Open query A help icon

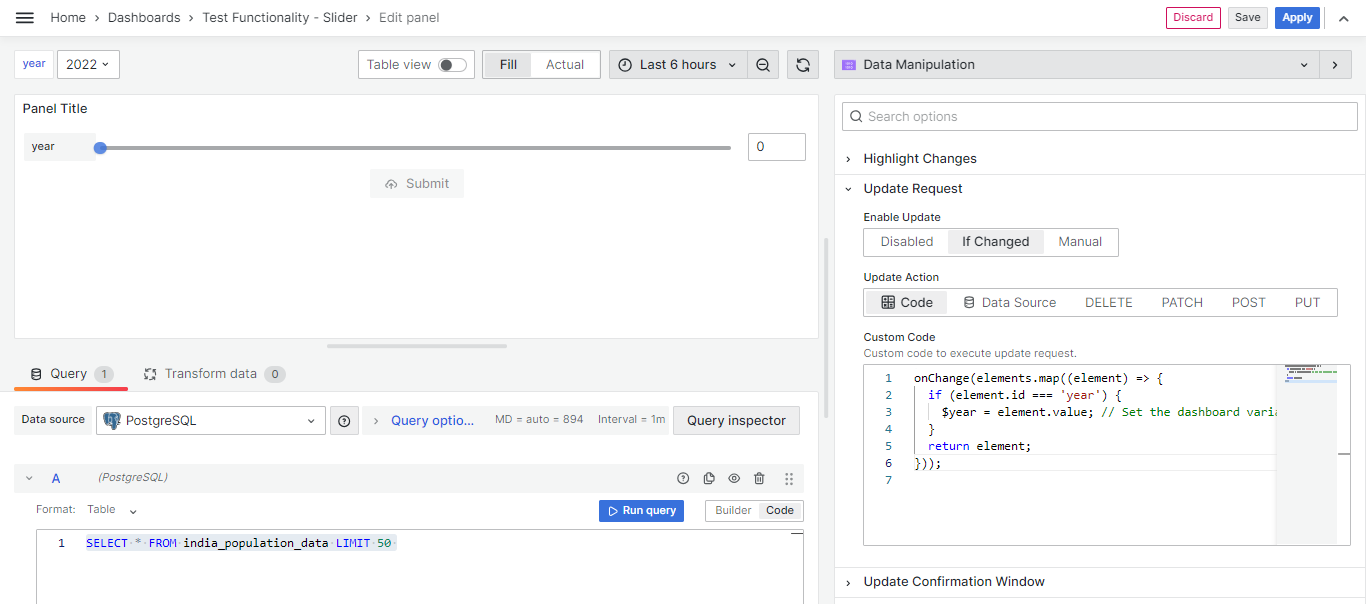tap(684, 479)
